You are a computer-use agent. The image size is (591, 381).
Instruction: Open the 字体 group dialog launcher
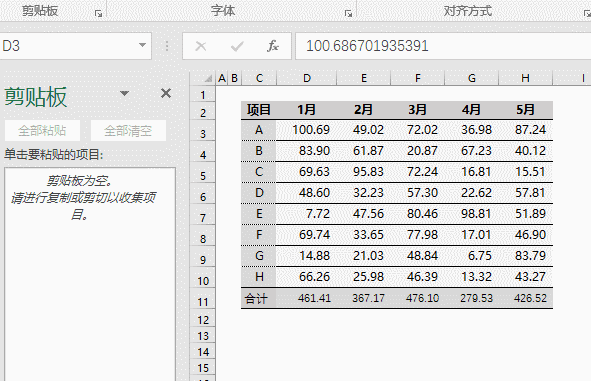point(348,14)
